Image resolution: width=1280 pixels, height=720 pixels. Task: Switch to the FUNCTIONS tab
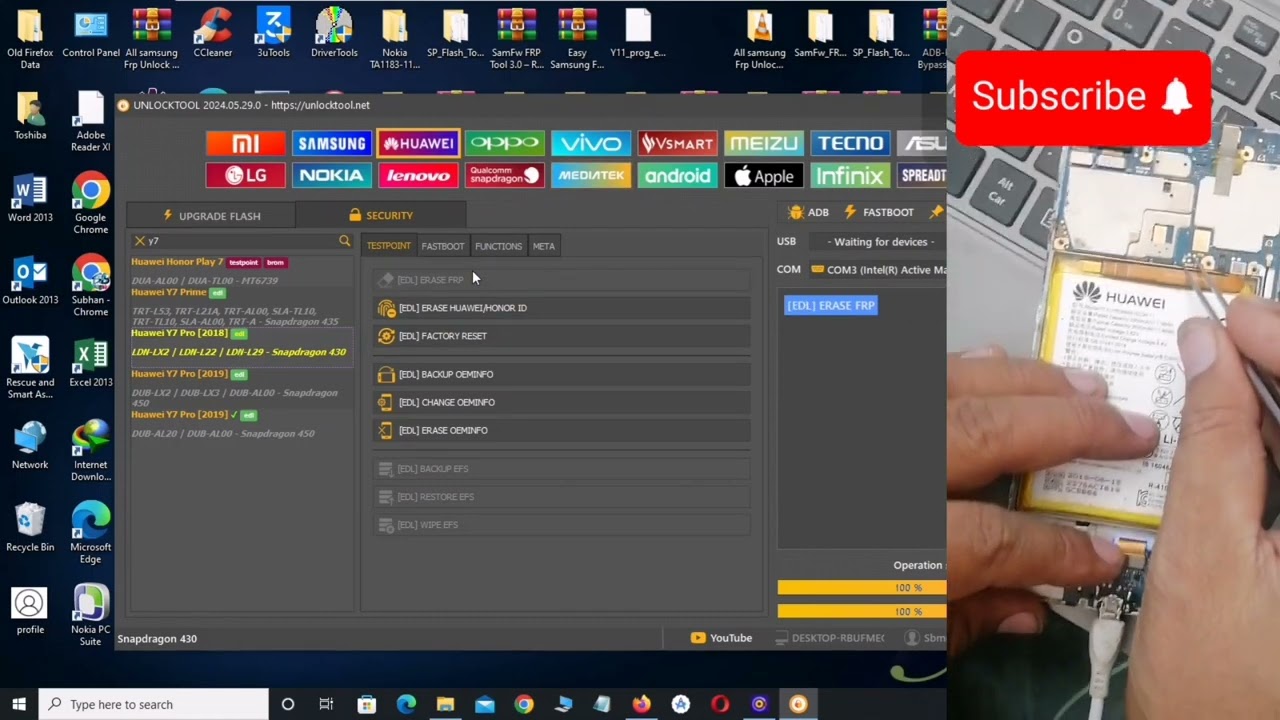point(498,245)
